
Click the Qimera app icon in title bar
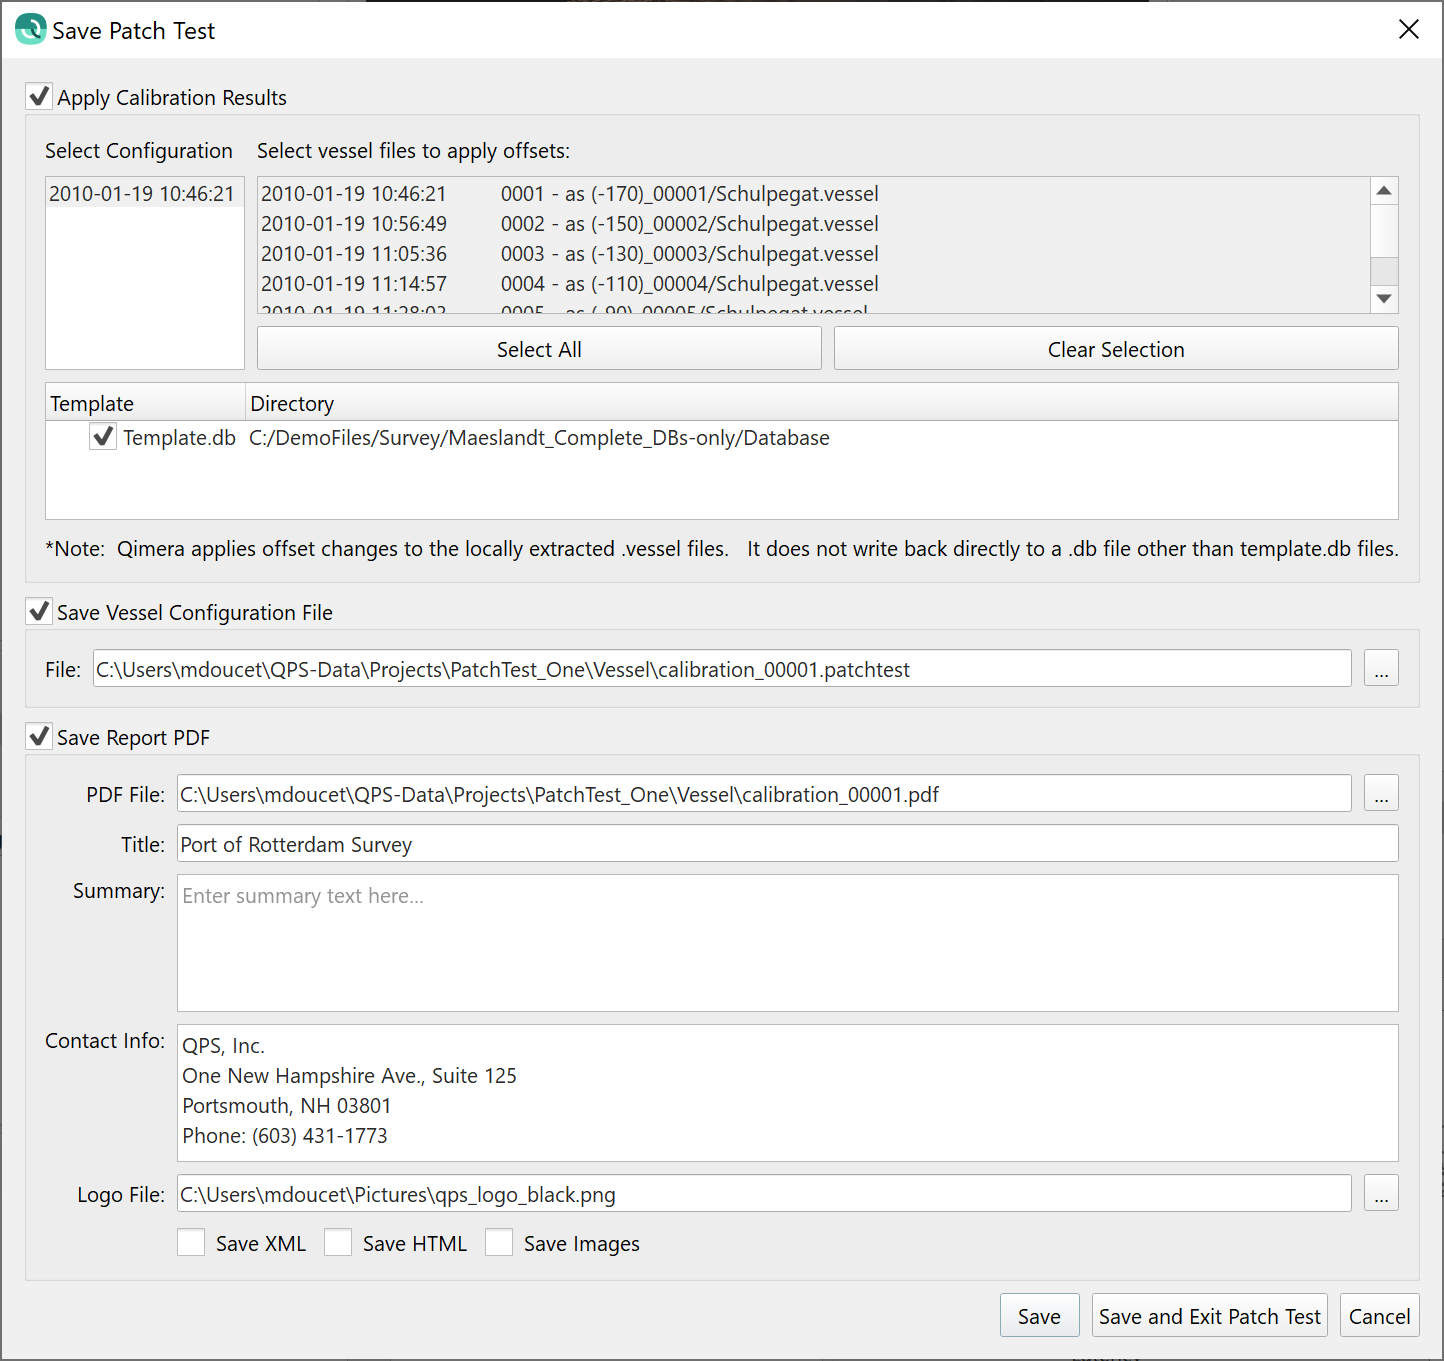[x=30, y=29]
